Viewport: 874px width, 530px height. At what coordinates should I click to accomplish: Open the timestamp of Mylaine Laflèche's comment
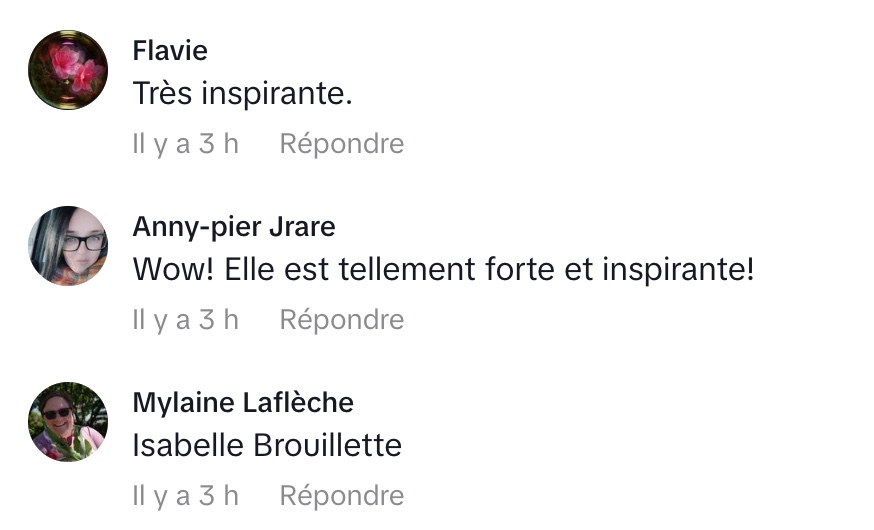[x=186, y=496]
